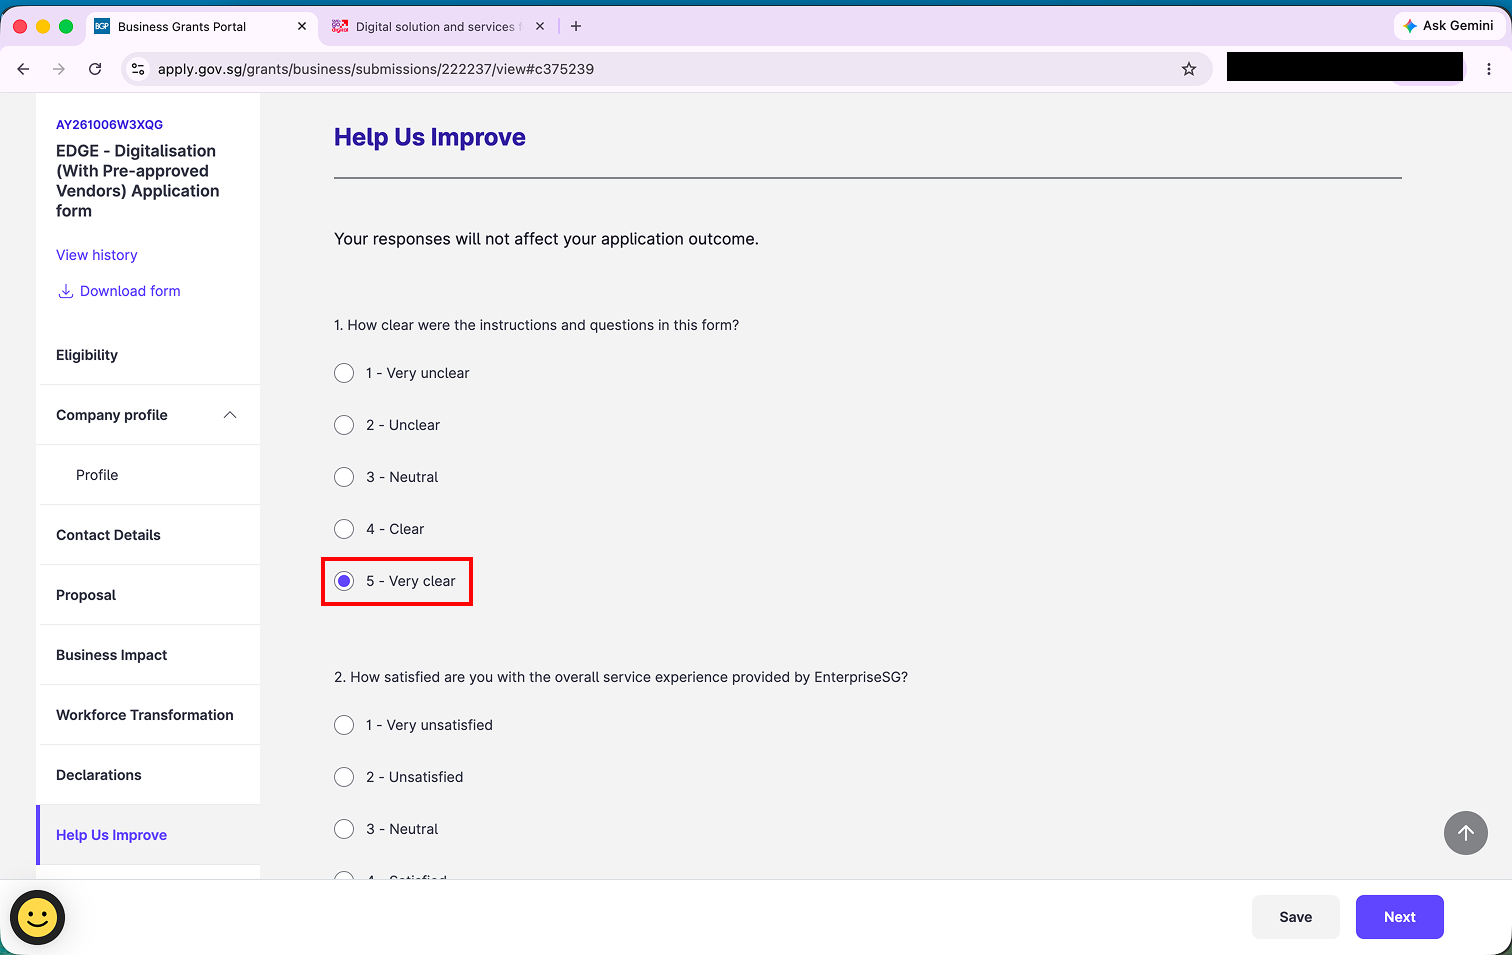
Task: Choose '3 - Neutral' for service satisfaction
Action: (x=344, y=829)
